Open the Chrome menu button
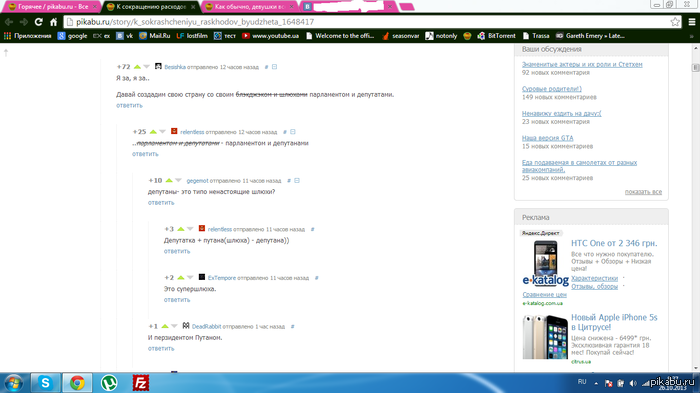This screenshot has height=393, width=700. point(692,21)
